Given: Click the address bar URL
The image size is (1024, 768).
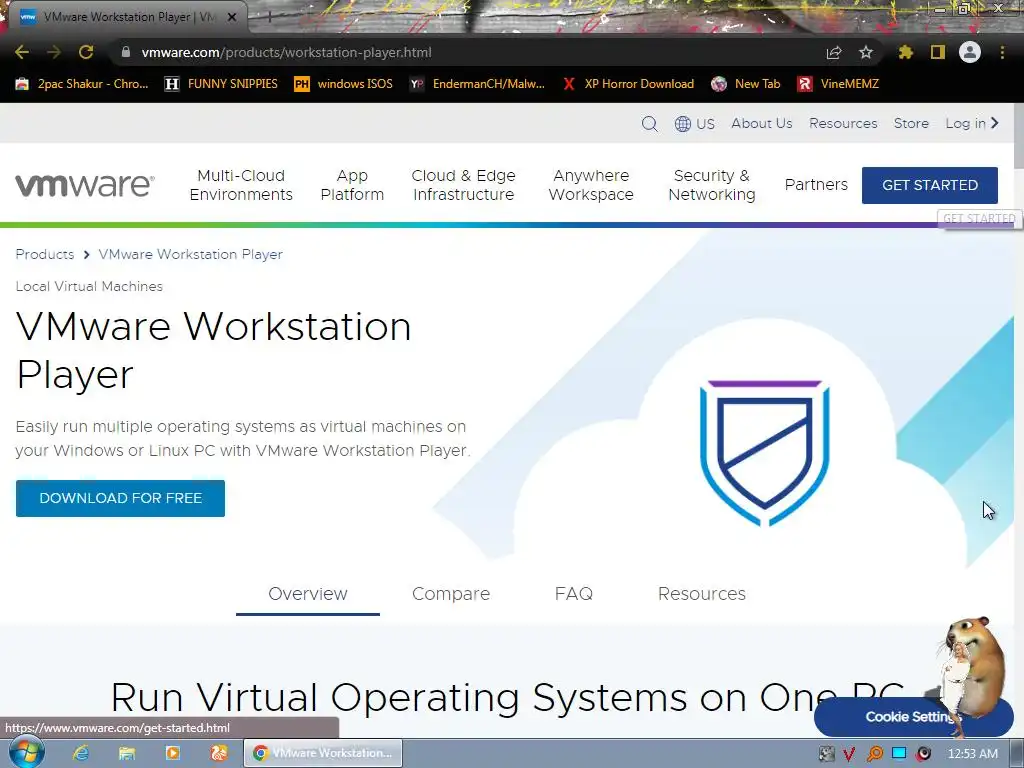Looking at the screenshot, I should tap(286, 52).
